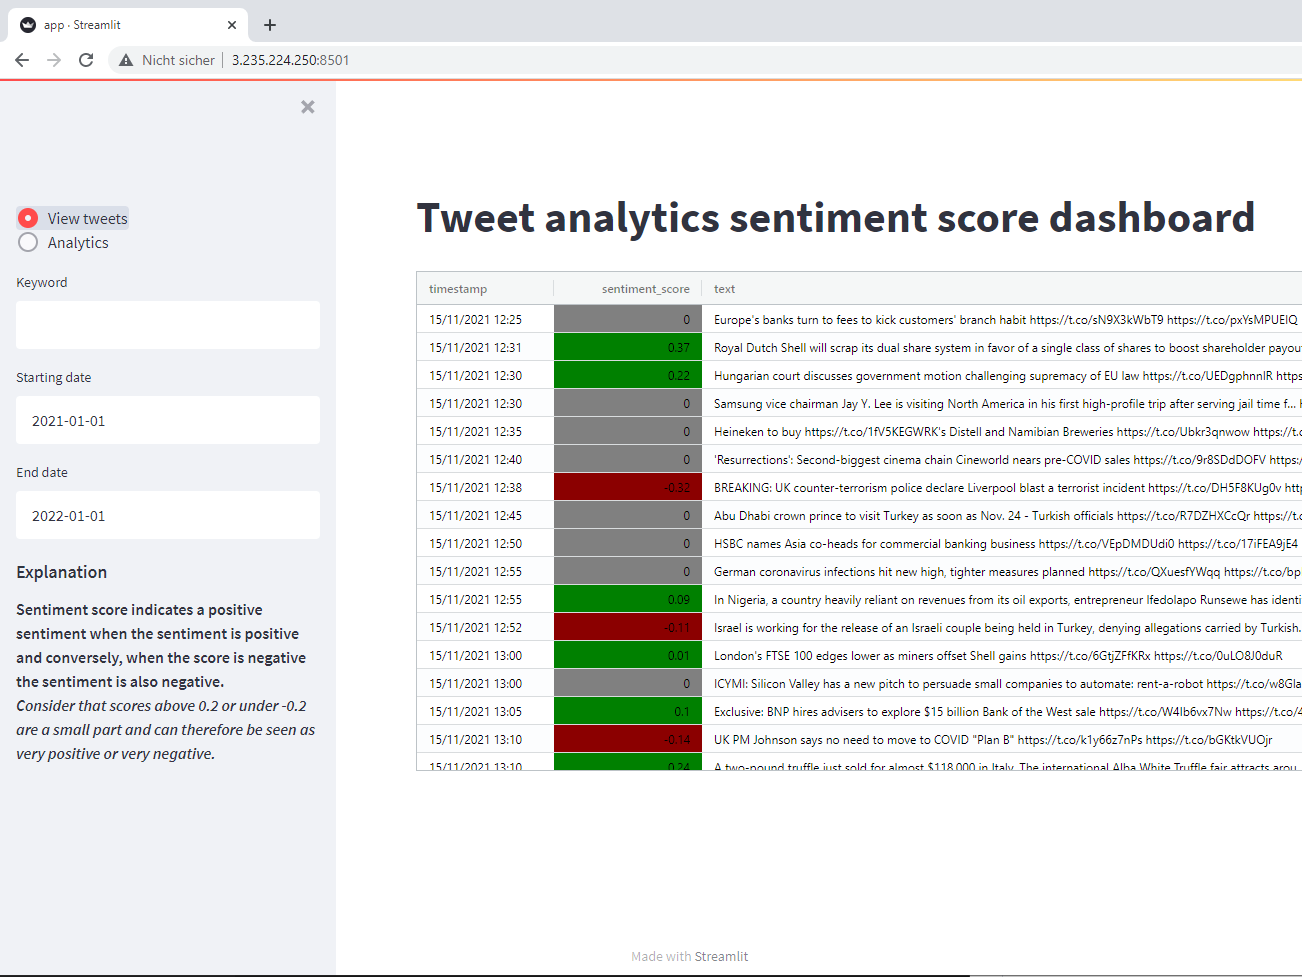Screen dimensions: 1302x977
Task: Select timestamp cell 15/11/2021 12:25
Action: (x=485, y=319)
